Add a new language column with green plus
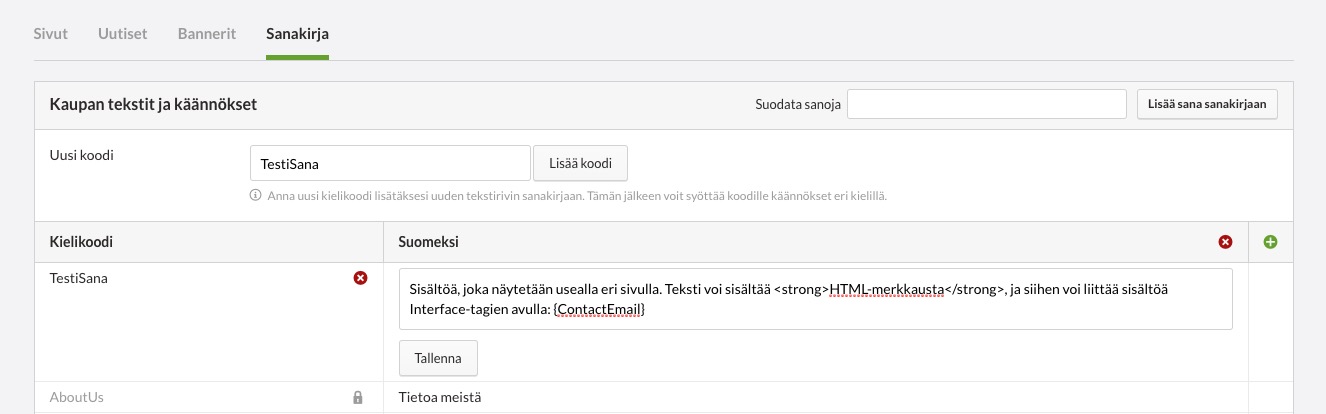The width and height of the screenshot is (1326, 414). 1271,242
